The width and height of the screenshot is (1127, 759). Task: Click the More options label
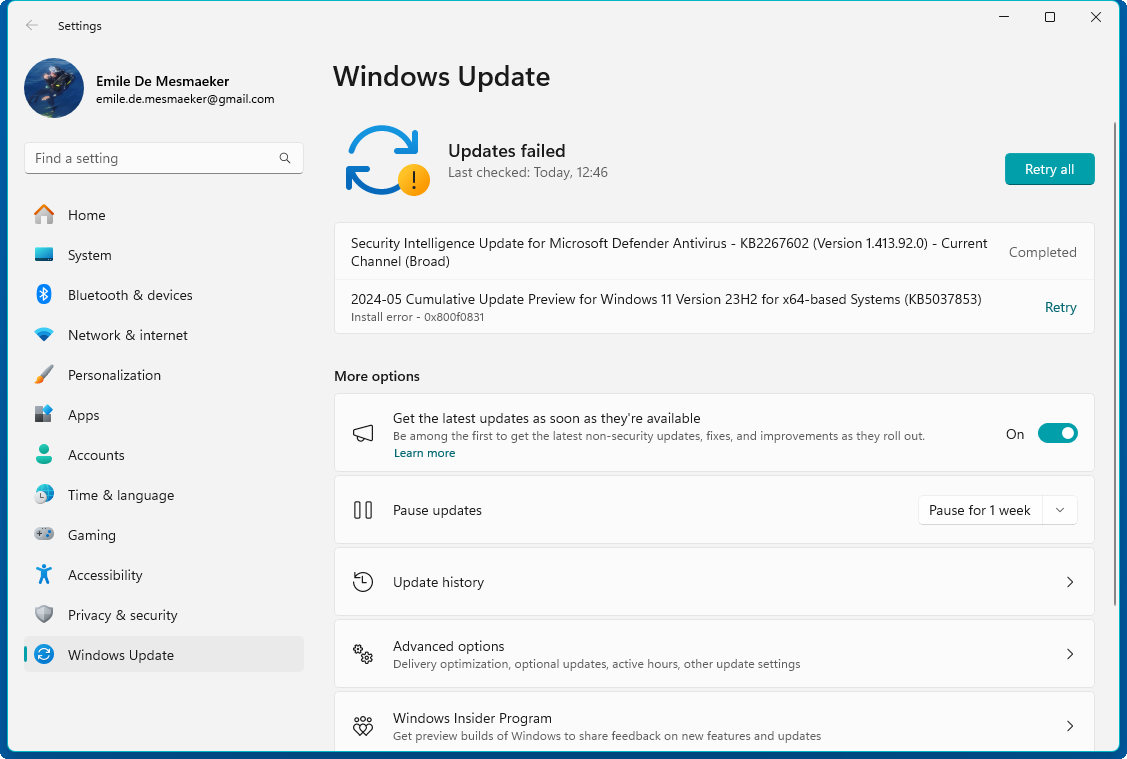[x=377, y=376]
